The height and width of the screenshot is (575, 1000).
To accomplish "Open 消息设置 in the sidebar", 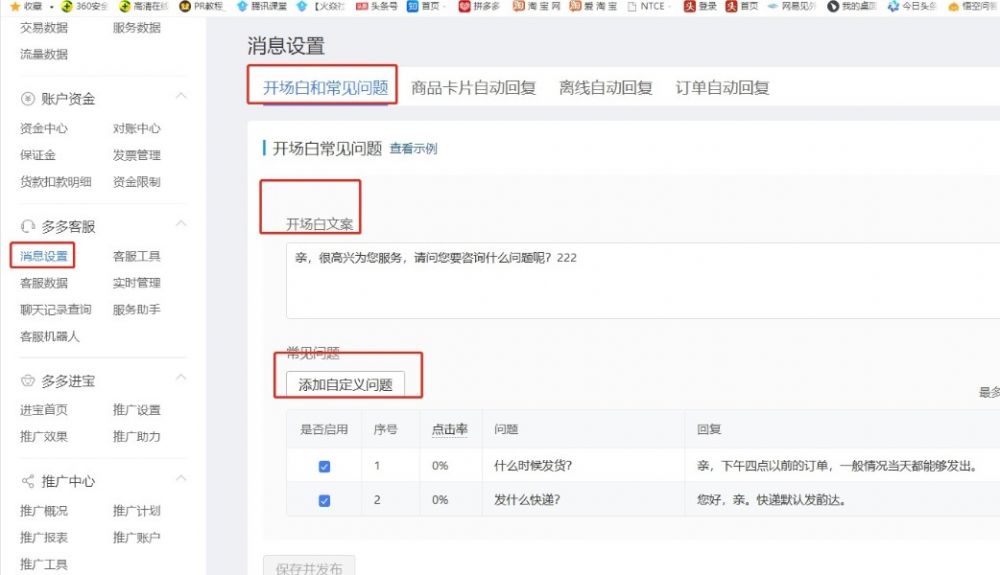I will tap(43, 256).
